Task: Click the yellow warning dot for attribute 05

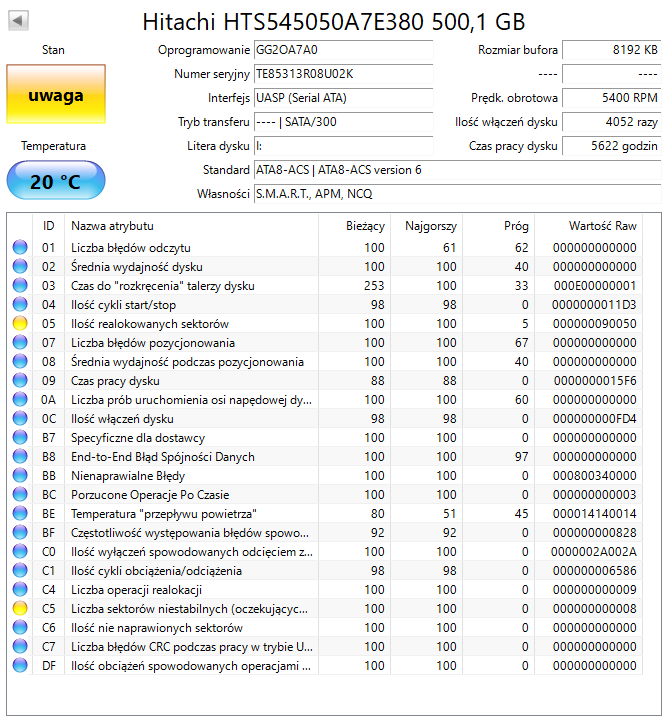Action: pyautogui.click(x=20, y=324)
